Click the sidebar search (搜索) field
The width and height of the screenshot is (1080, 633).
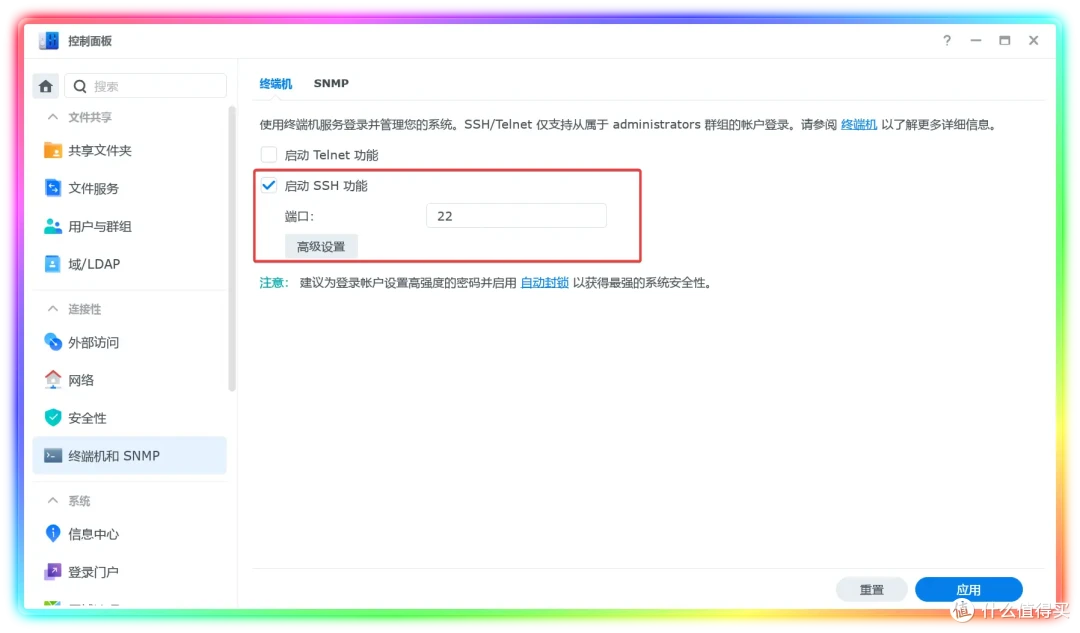tap(145, 86)
